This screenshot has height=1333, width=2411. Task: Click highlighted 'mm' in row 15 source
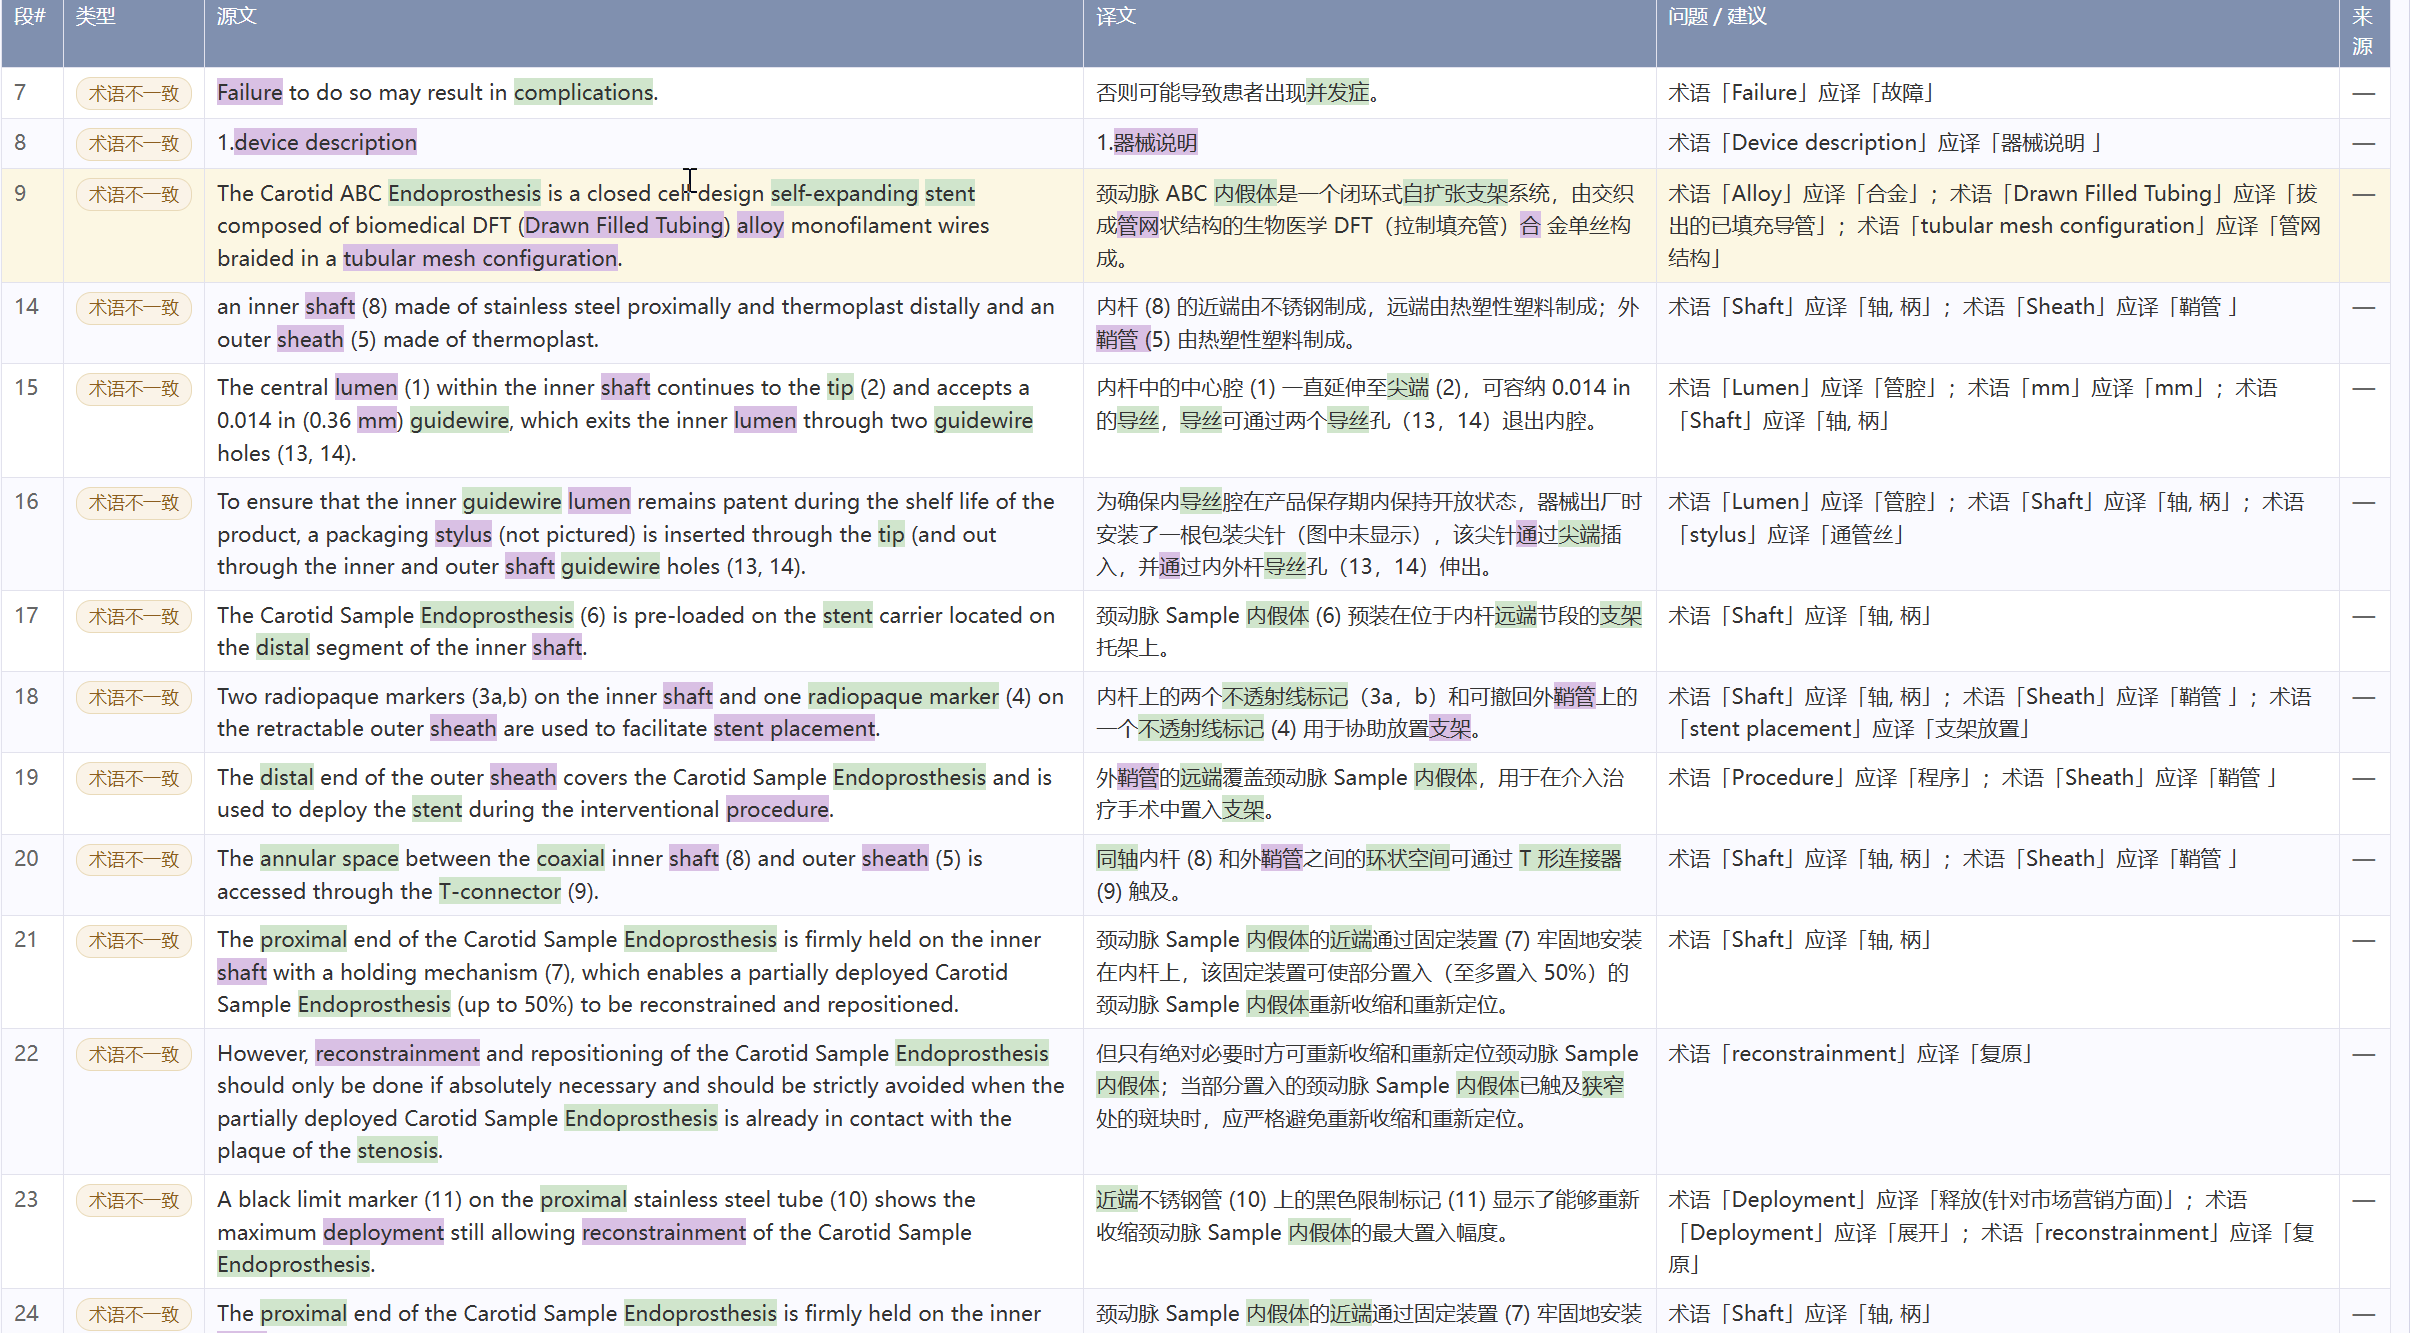tap(377, 421)
